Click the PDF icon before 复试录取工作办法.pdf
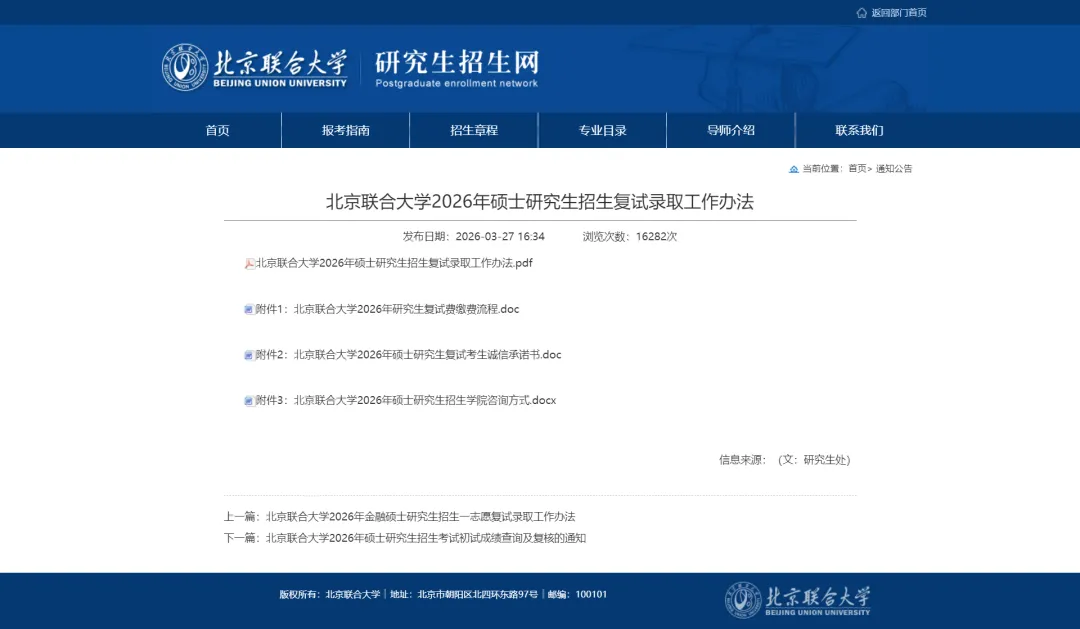1080x629 pixels. coord(249,264)
